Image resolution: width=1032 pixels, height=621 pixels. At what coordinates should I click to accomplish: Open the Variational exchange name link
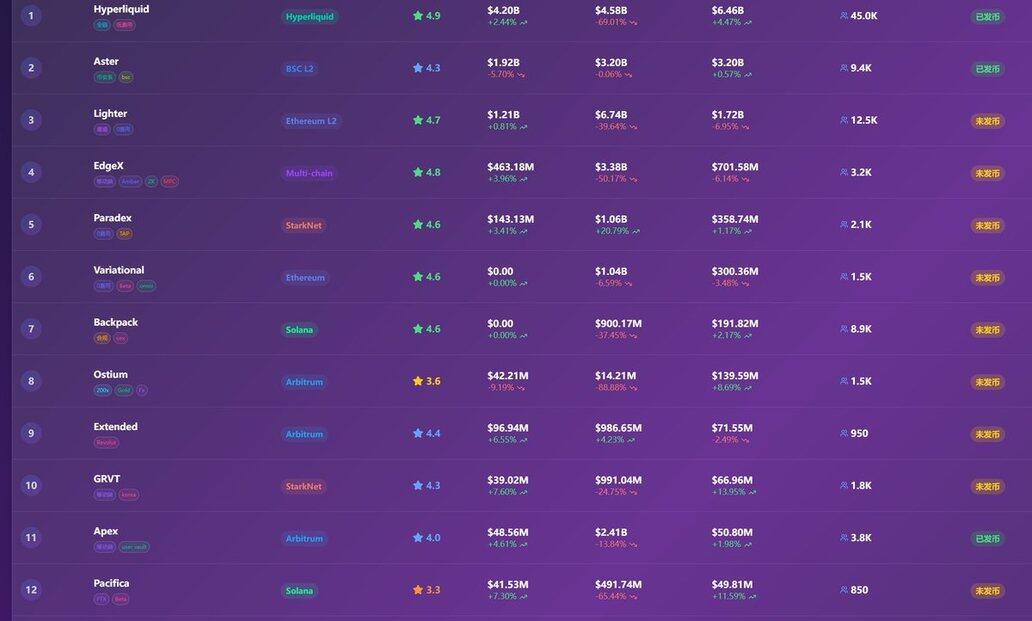tap(119, 270)
